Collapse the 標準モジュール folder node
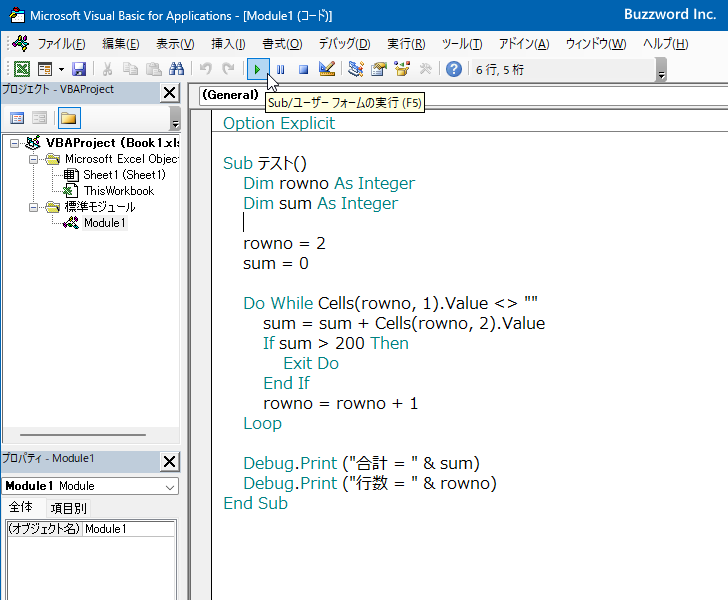 [x=33, y=207]
